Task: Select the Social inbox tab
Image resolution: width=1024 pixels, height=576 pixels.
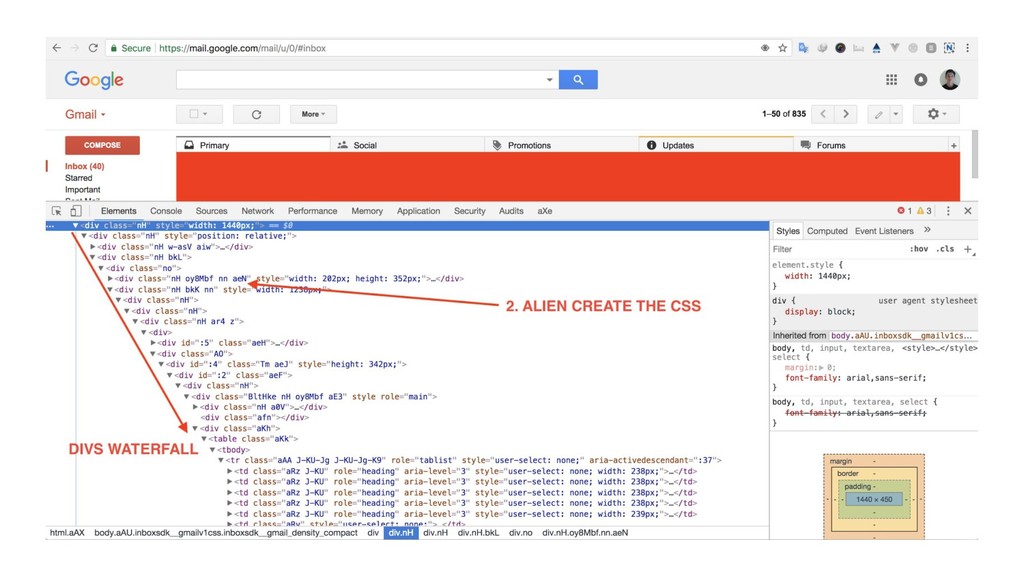Action: point(408,145)
